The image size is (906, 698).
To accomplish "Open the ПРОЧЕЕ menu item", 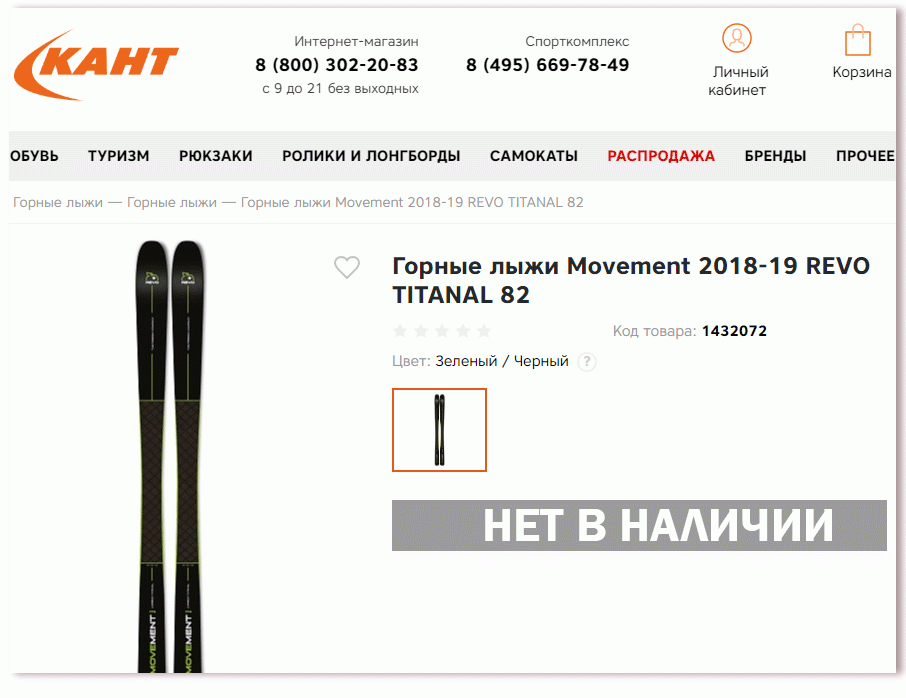I will point(865,156).
